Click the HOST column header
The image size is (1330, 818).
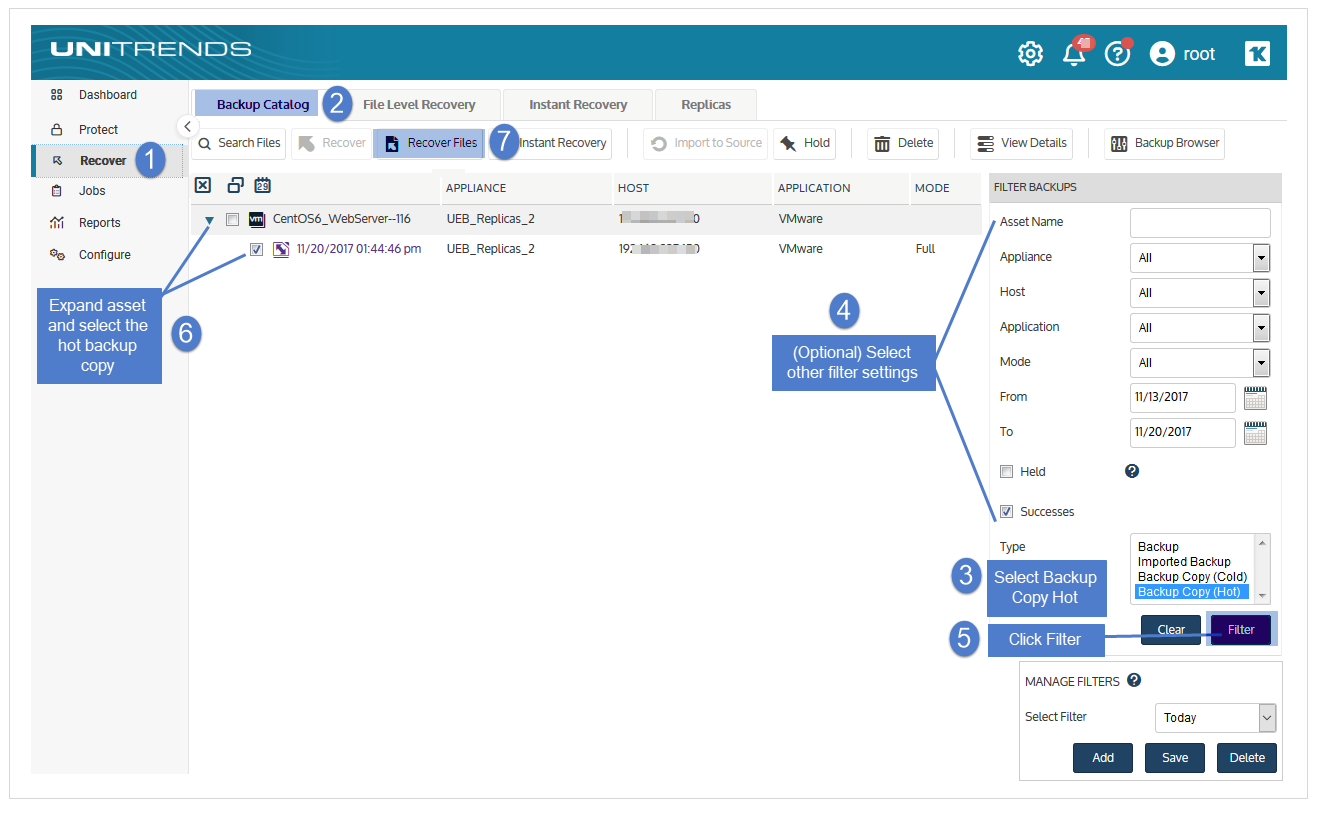[x=633, y=188]
